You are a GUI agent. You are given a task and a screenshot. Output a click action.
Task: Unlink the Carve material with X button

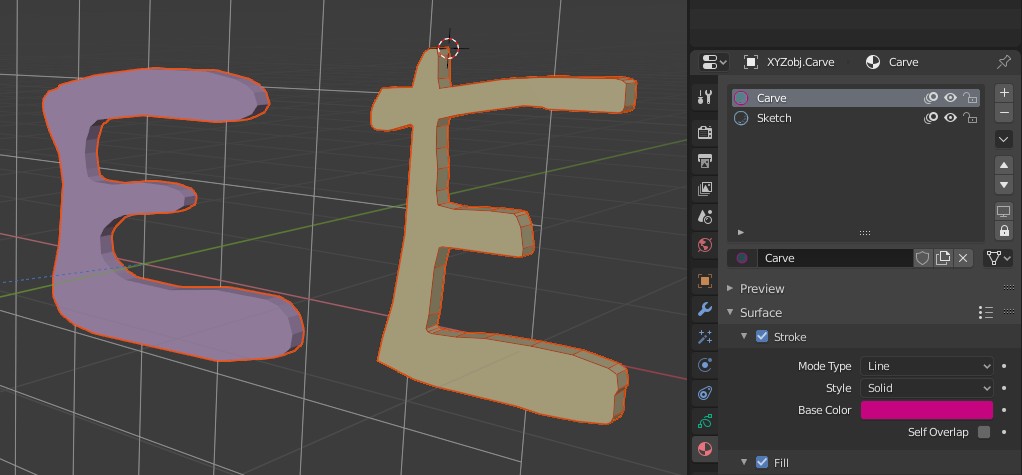tap(962, 258)
